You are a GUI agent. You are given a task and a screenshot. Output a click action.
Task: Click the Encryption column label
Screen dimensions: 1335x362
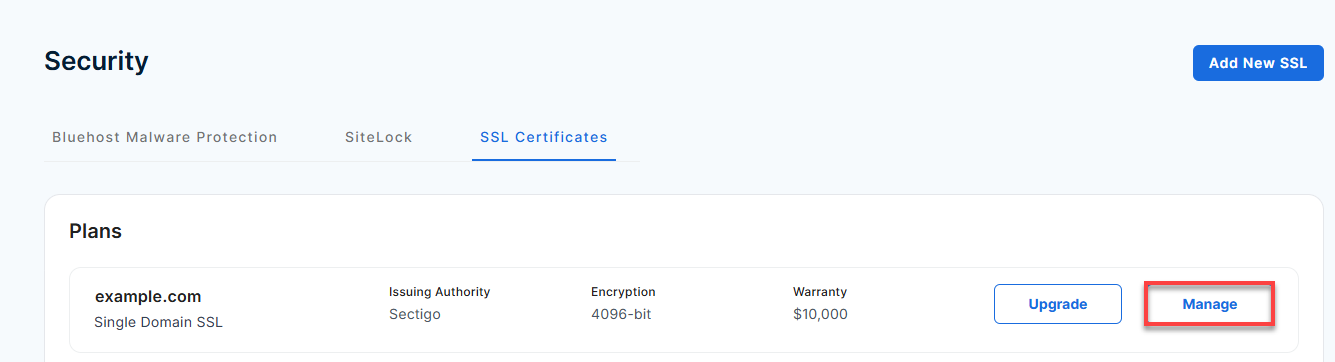point(623,292)
